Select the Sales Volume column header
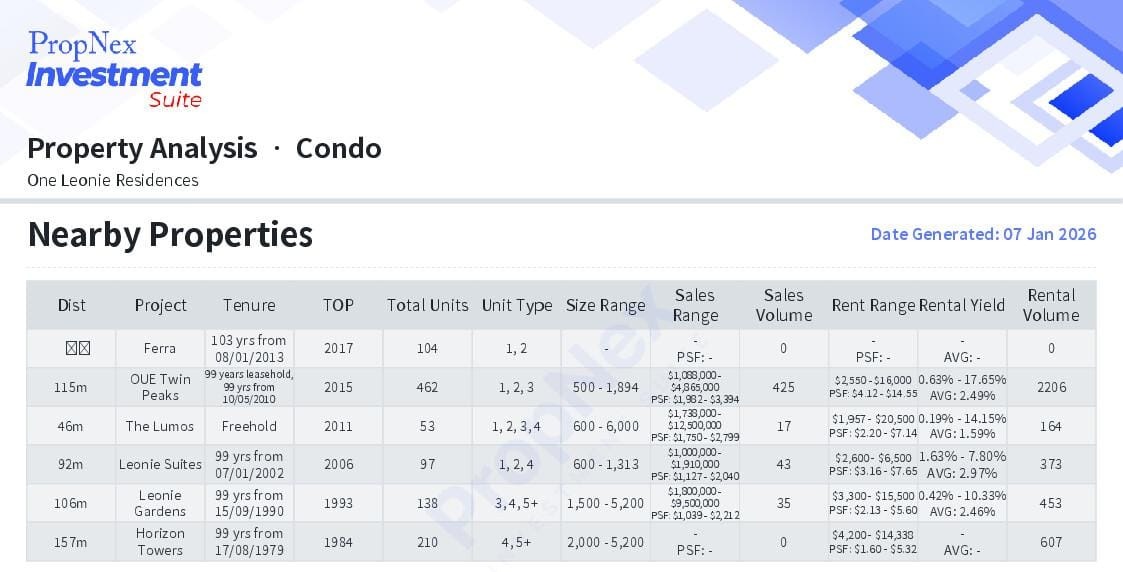 point(784,305)
